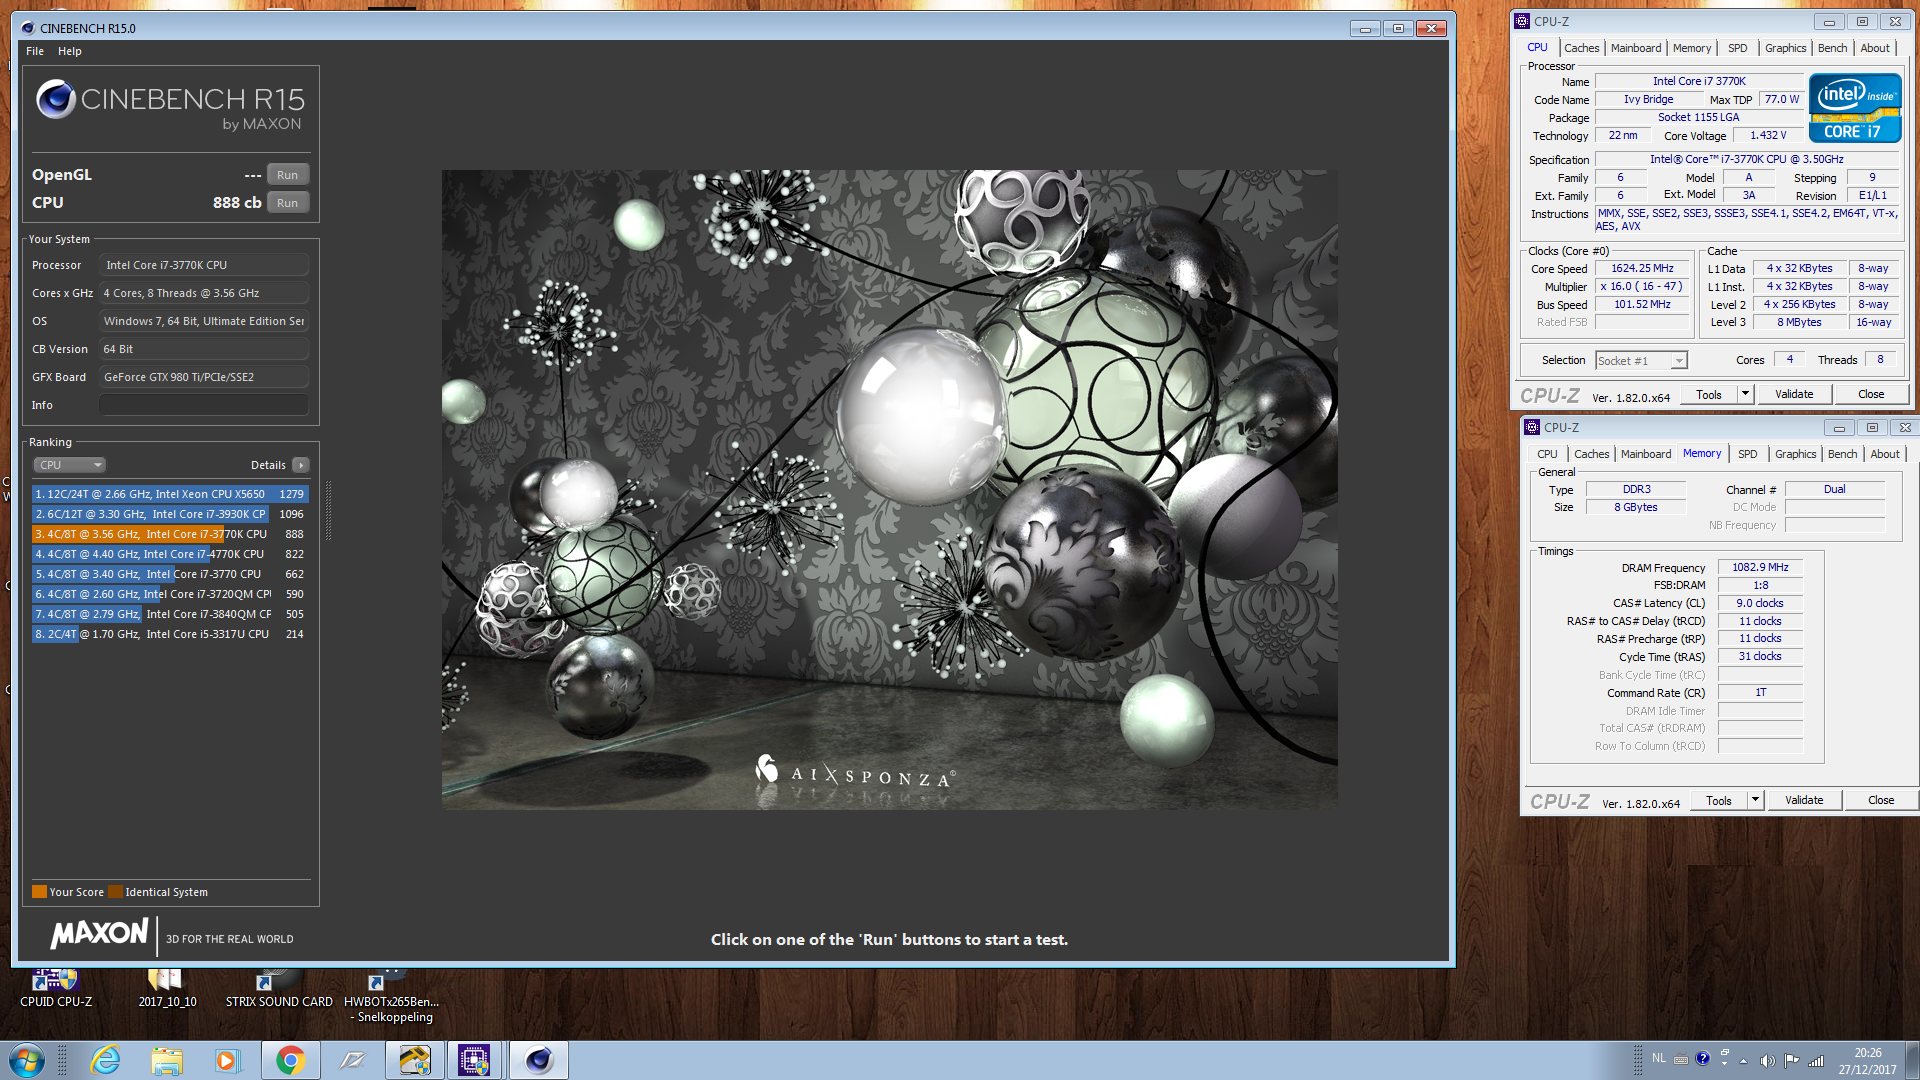Open the CPU ranking type dropdown
1920x1080 pixels.
(70, 465)
